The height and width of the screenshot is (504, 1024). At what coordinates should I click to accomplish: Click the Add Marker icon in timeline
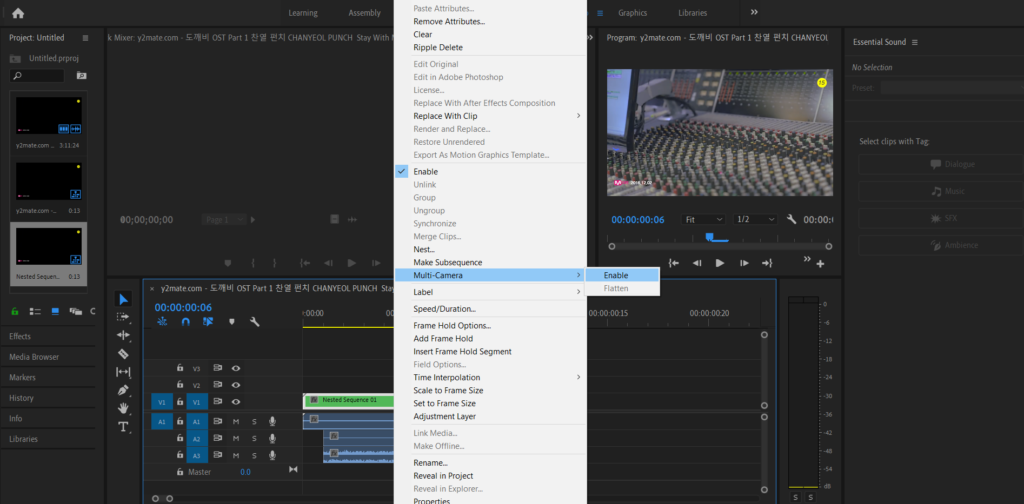click(231, 322)
